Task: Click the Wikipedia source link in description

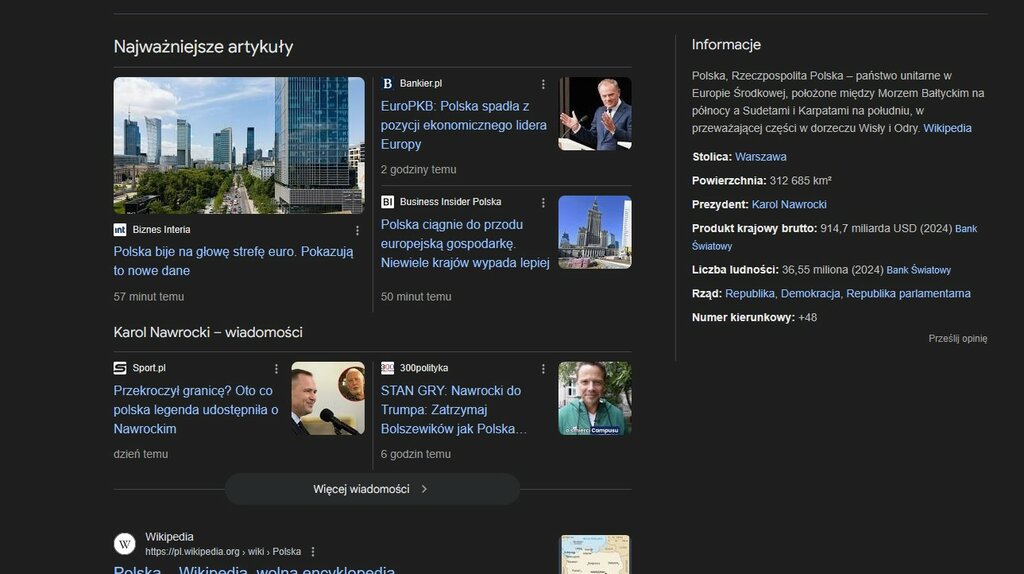Action: click(947, 128)
